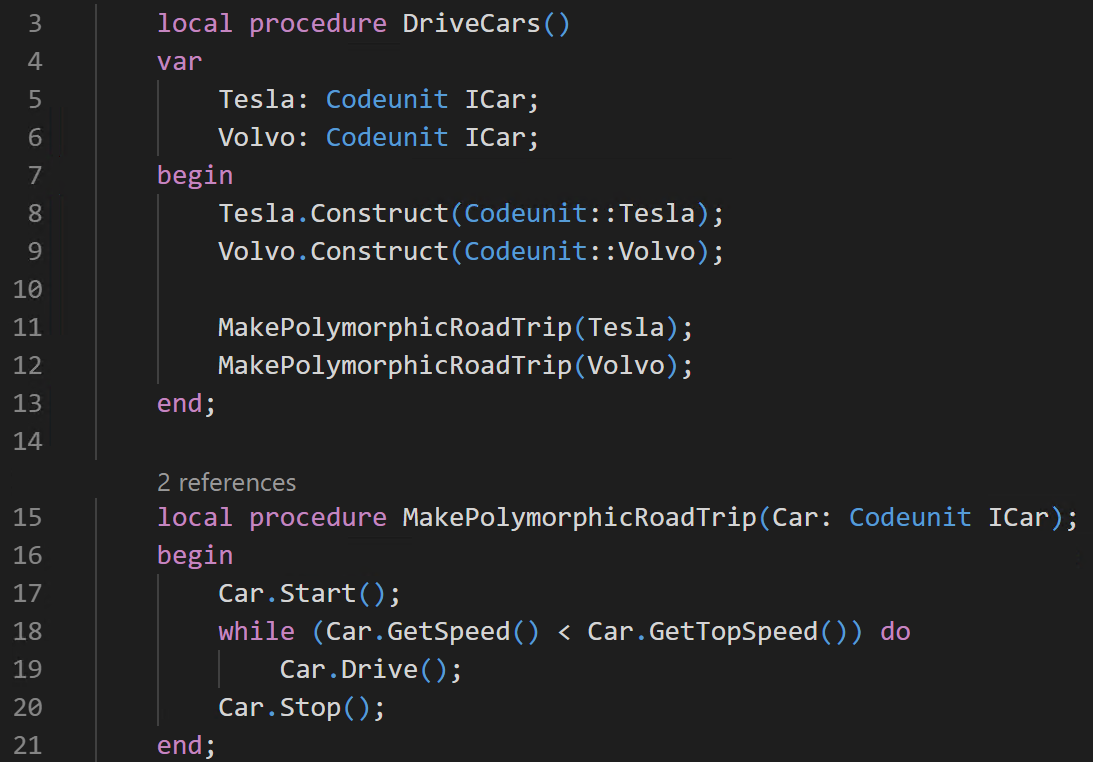The height and width of the screenshot is (762, 1093).
Task: Click the Codeunit type keyword on line 5
Action: [387, 100]
